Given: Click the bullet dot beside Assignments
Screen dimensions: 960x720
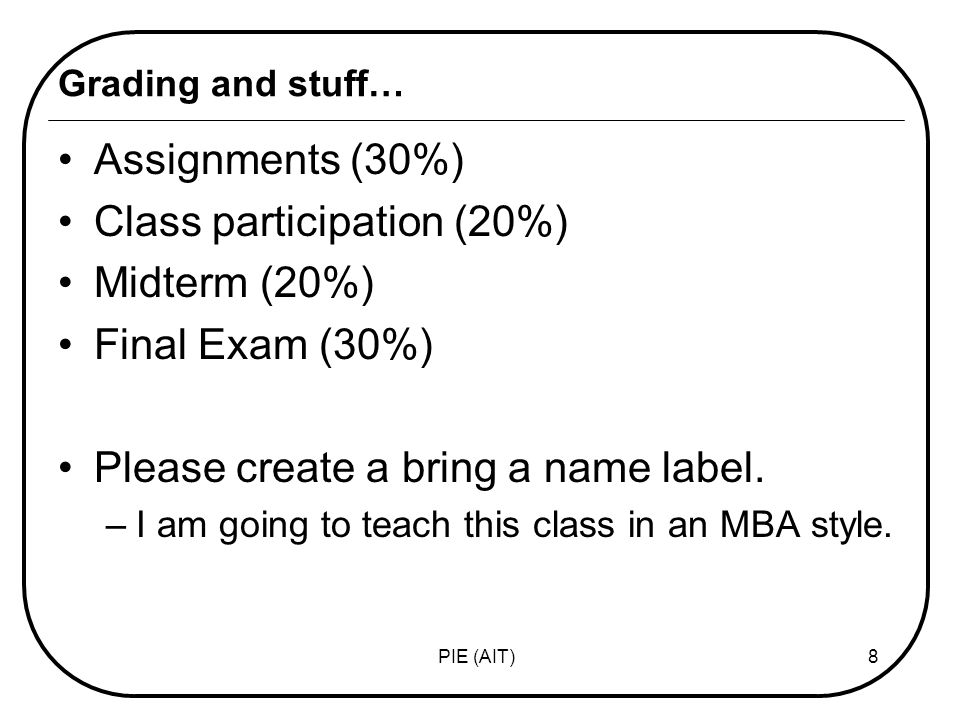Looking at the screenshot, I should coord(66,160).
